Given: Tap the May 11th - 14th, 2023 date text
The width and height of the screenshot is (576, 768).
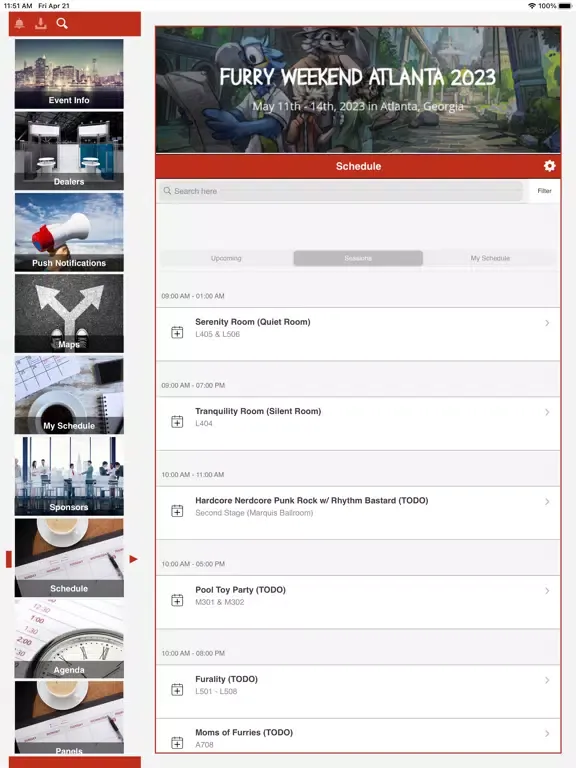Looking at the screenshot, I should tap(358, 106).
